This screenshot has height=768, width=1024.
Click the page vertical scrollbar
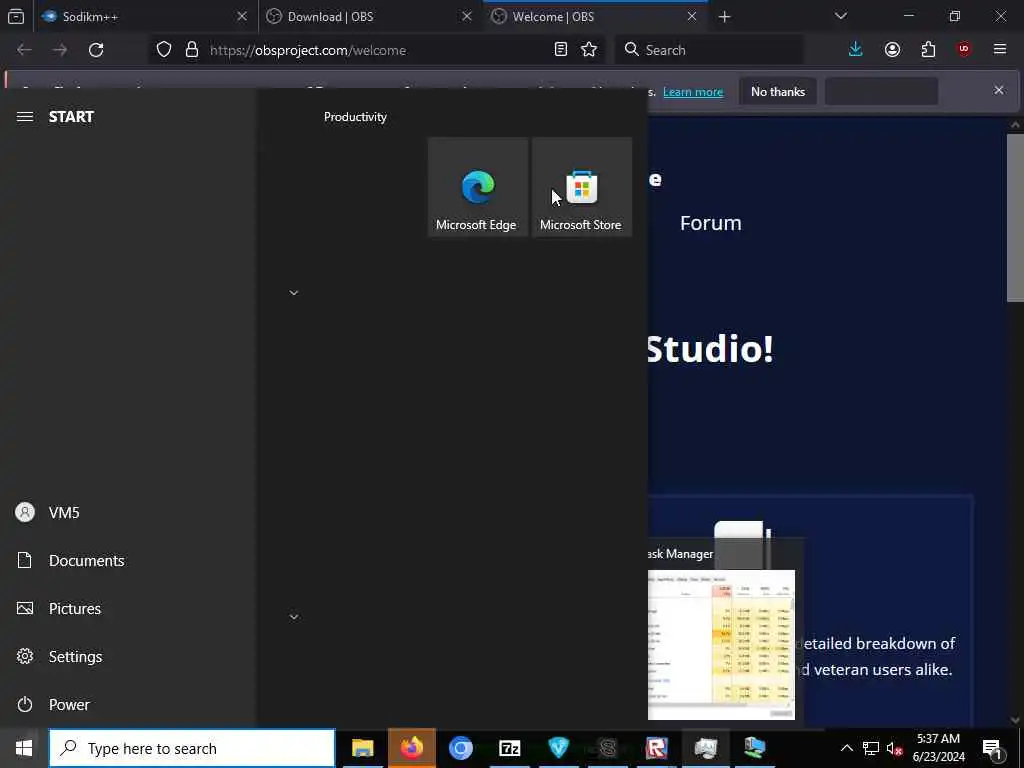(1015, 218)
